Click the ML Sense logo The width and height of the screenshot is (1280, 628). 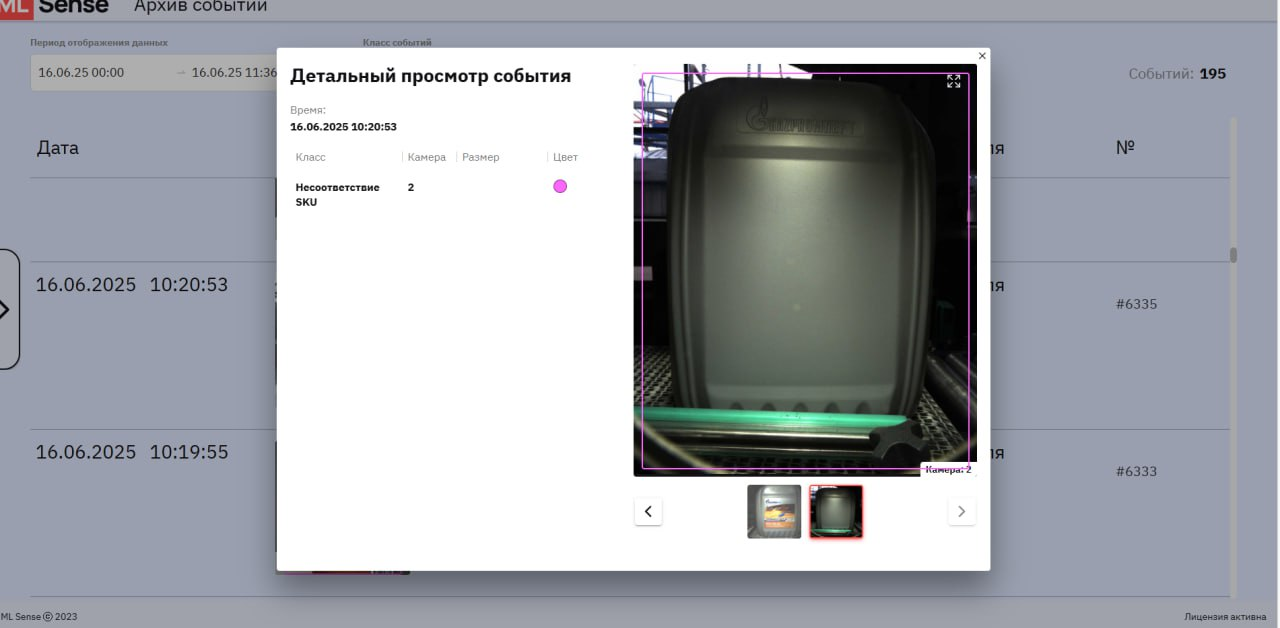click(54, 7)
